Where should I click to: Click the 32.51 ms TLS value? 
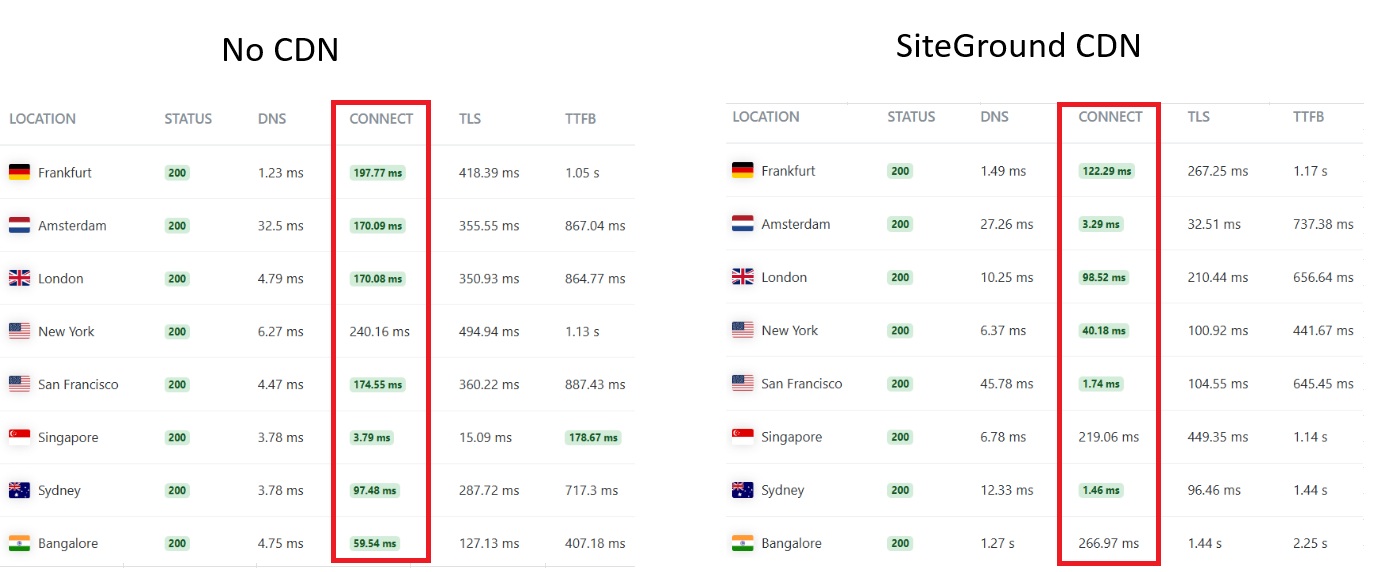click(1214, 224)
